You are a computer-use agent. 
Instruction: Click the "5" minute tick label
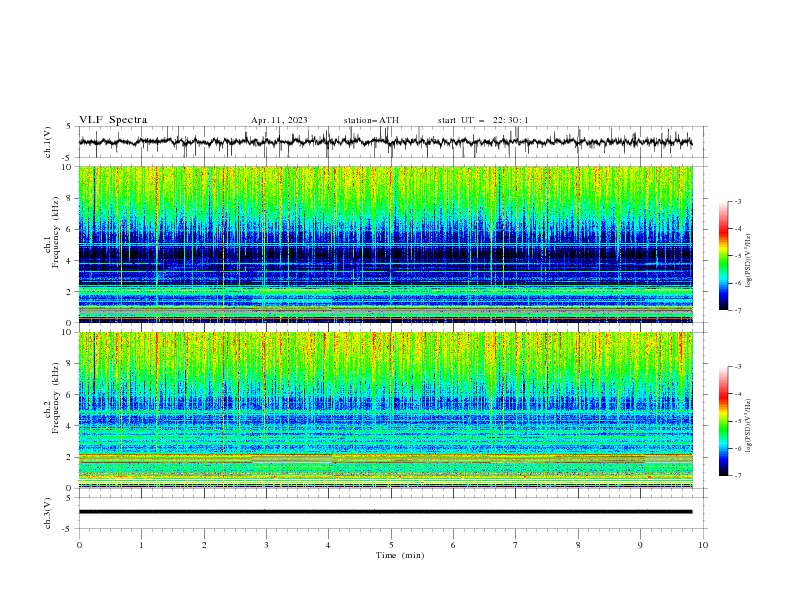[x=391, y=545]
